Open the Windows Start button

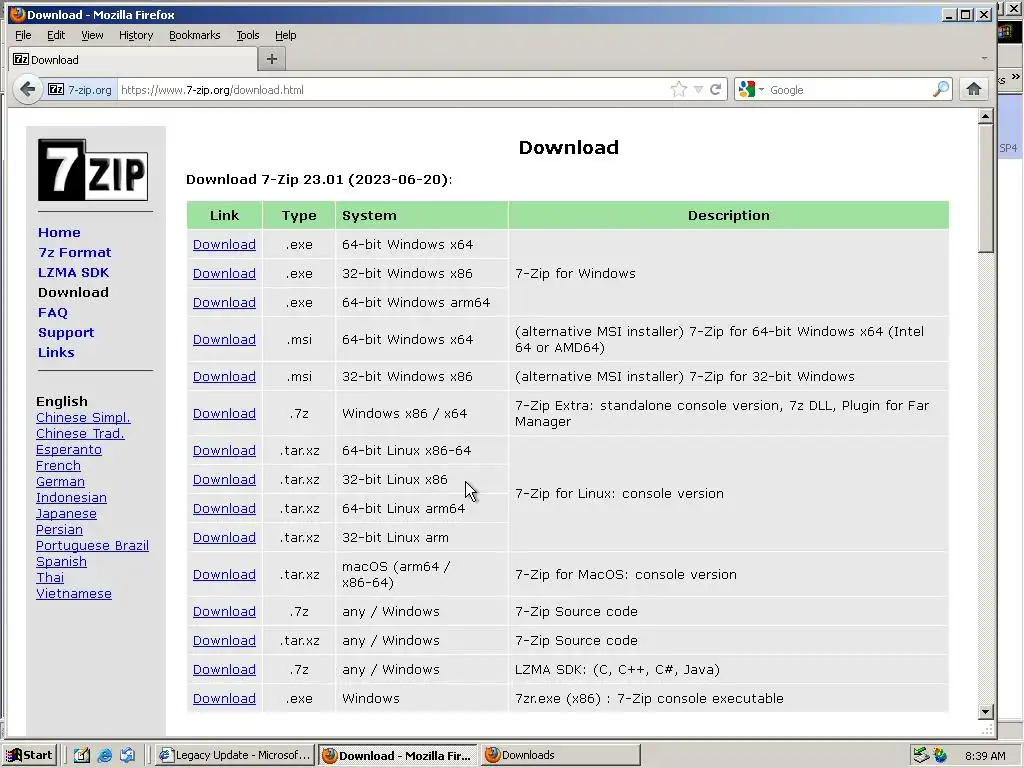(x=30, y=755)
